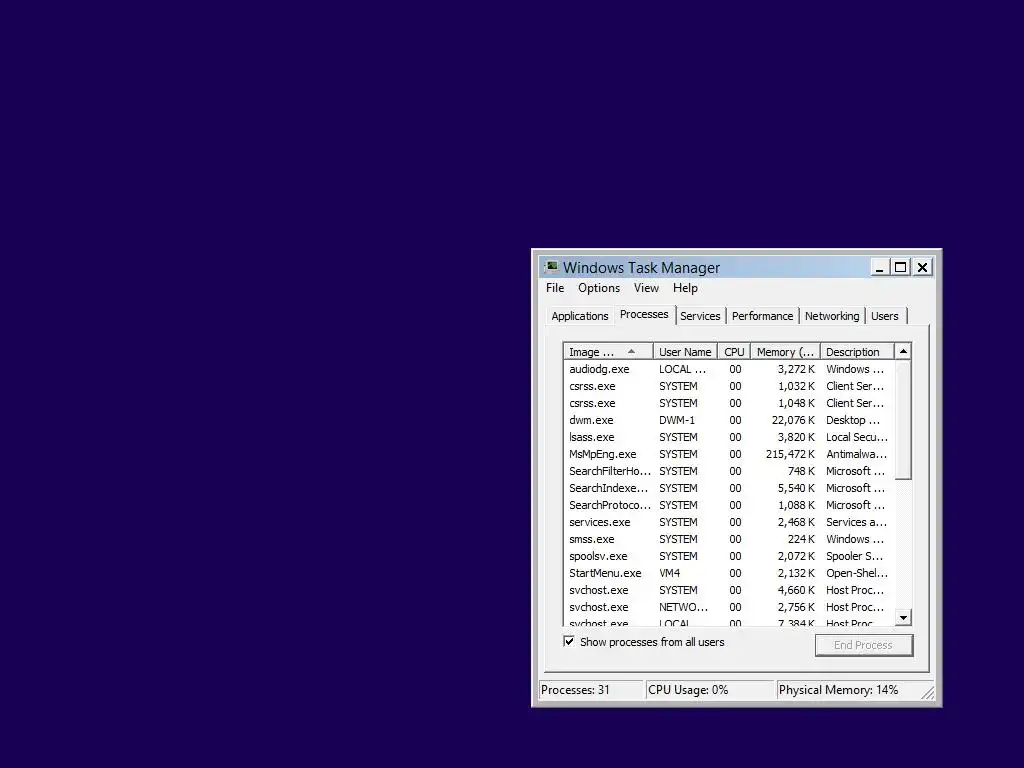
Task: Click the VM4 user name cell
Action: pyautogui.click(x=669, y=573)
